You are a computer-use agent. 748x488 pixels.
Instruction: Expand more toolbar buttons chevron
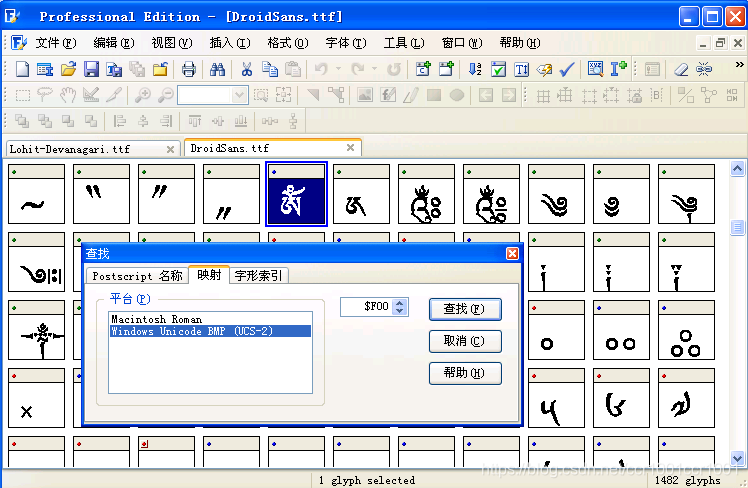point(739,64)
